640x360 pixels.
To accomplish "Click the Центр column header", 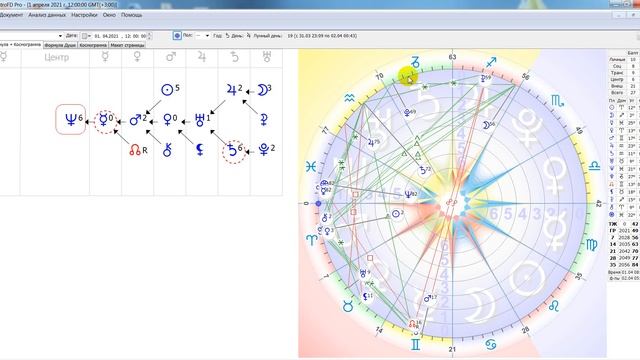I will [x=56, y=58].
